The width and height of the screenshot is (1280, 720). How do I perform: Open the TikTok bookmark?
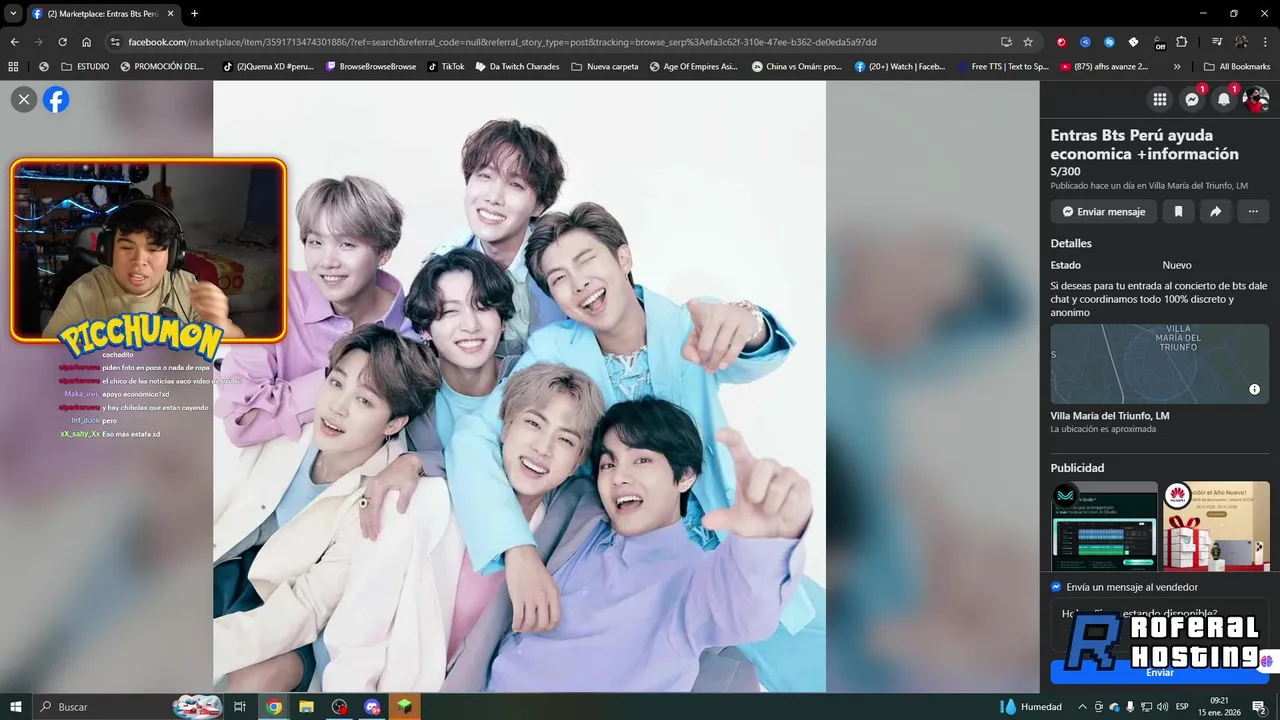[x=446, y=67]
